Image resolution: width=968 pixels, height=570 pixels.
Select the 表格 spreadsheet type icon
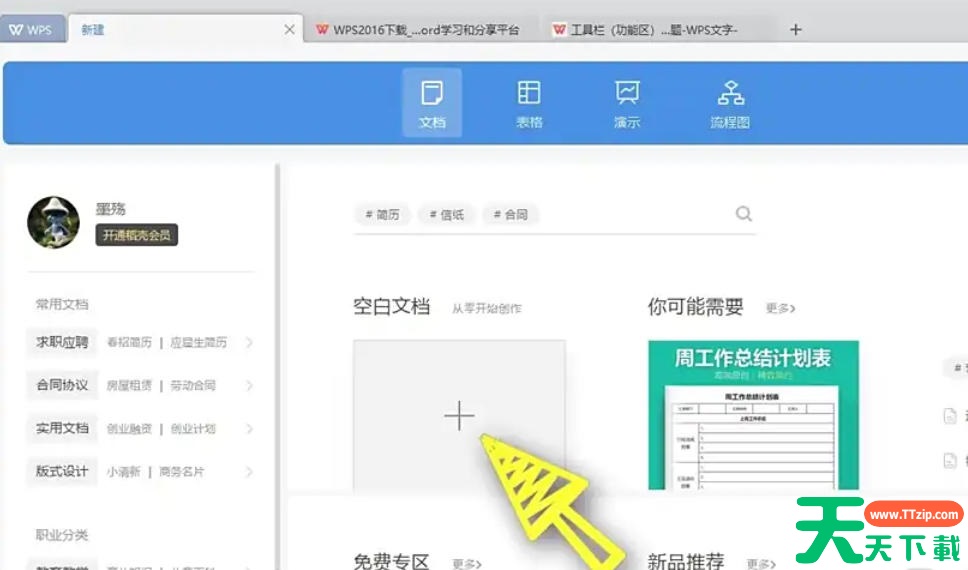tap(529, 103)
